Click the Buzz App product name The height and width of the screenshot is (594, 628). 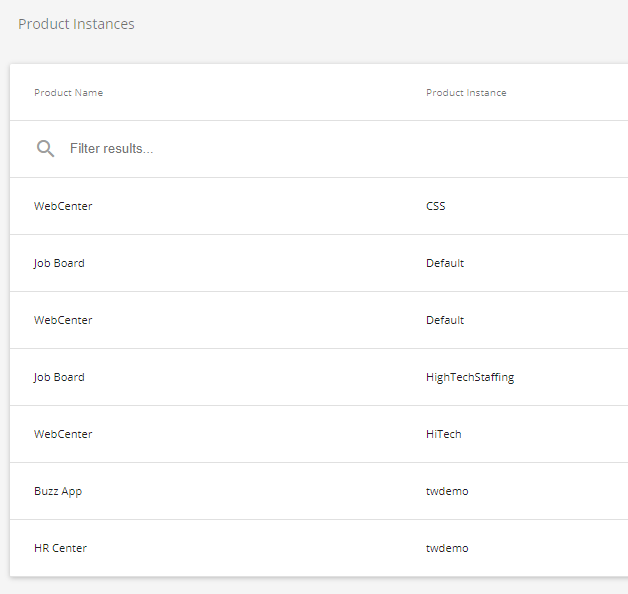tap(58, 491)
